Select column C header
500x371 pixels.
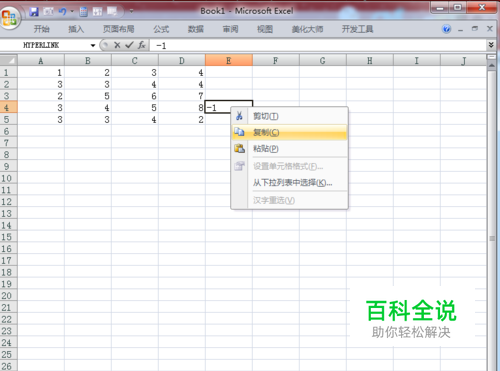pos(135,61)
